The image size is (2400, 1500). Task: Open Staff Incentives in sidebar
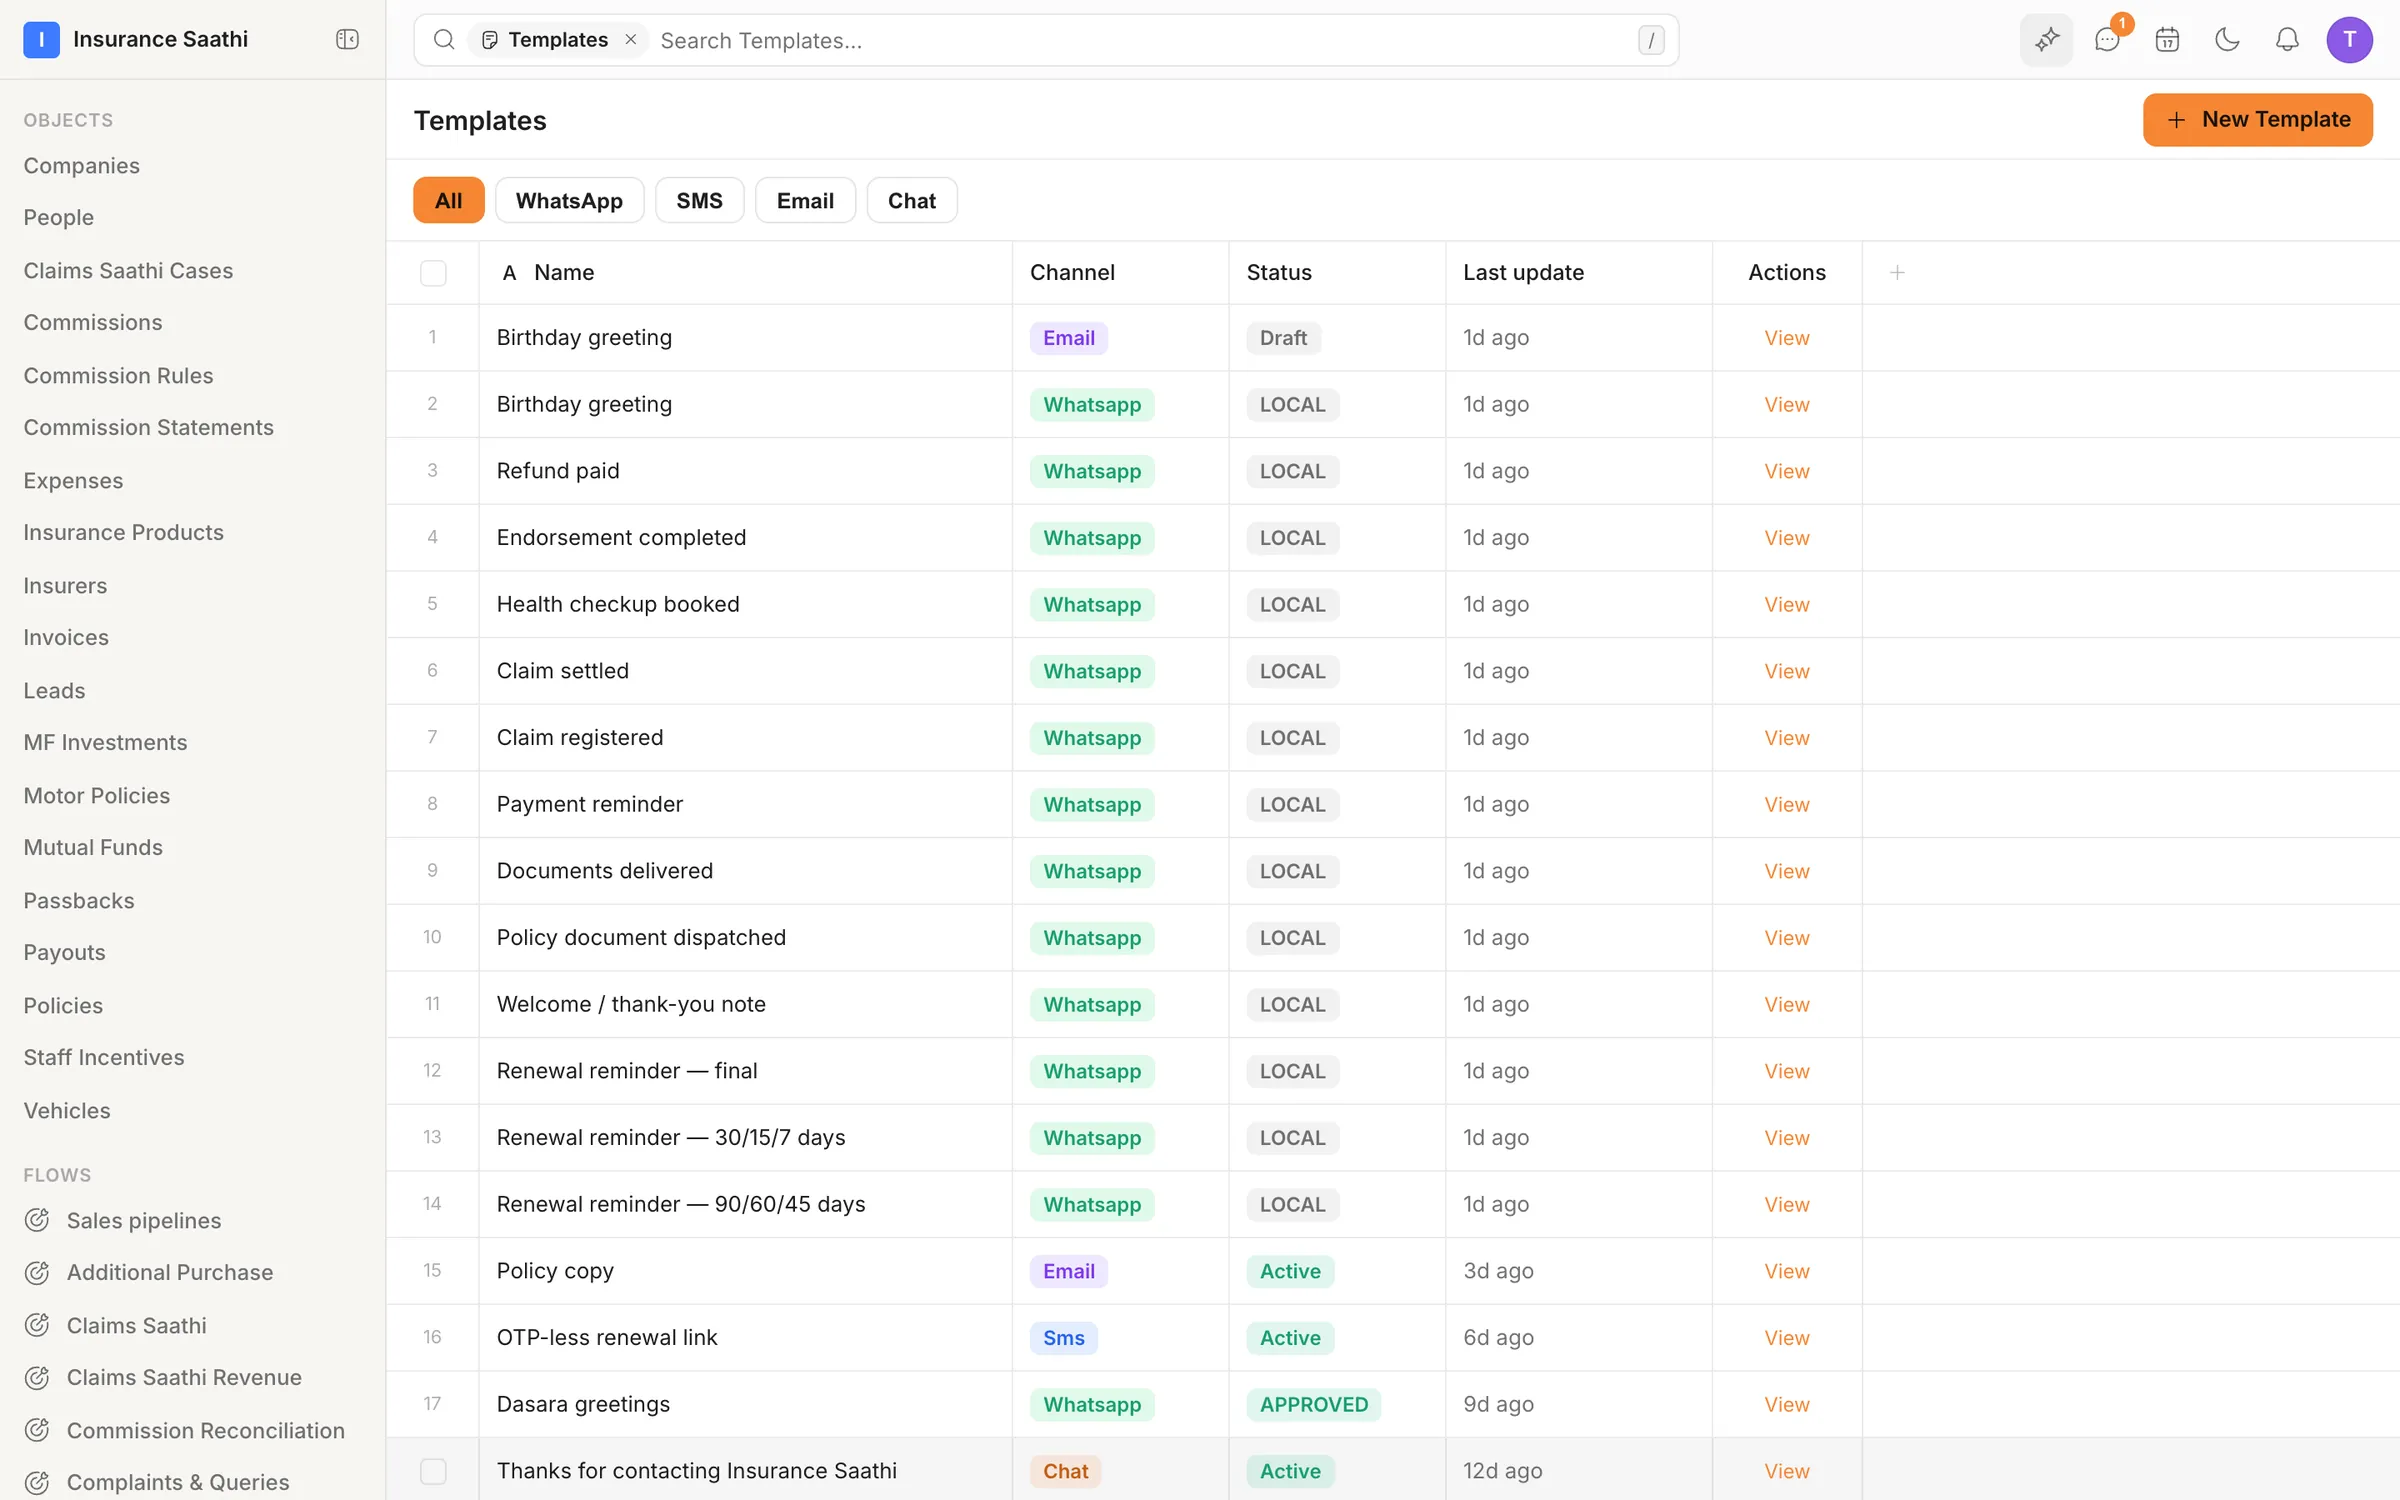pos(103,1057)
